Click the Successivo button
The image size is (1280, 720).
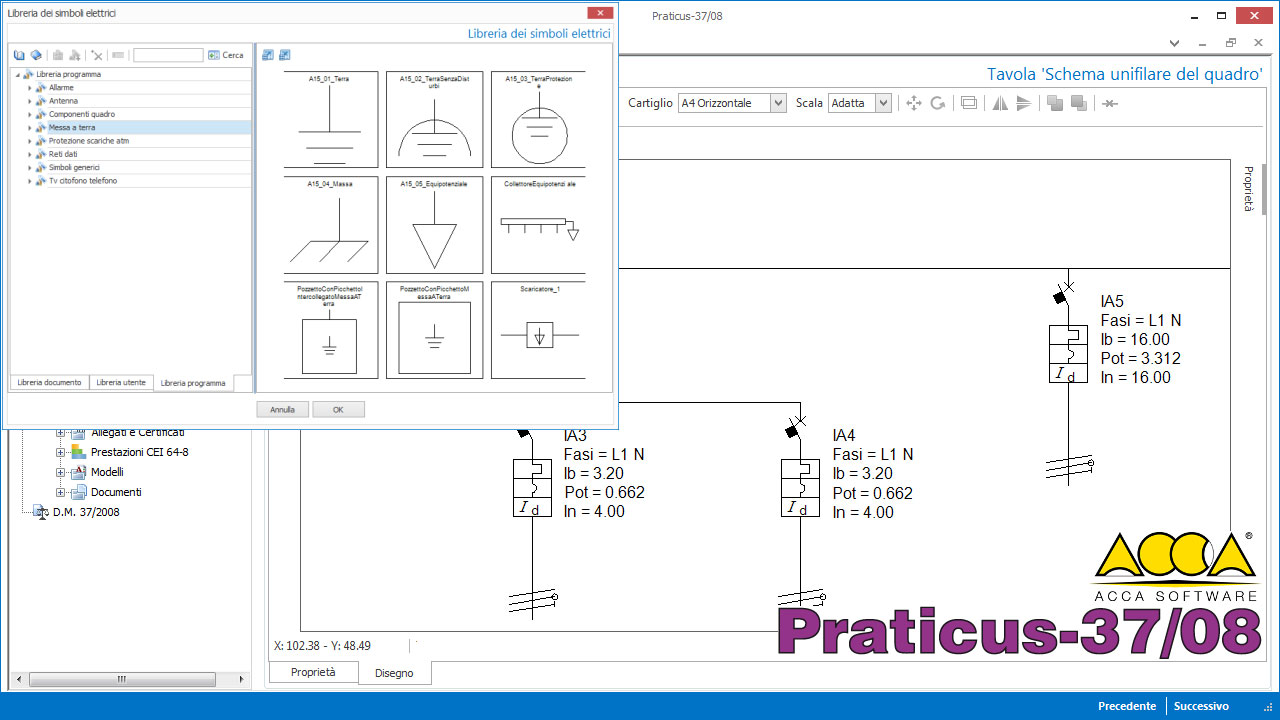[x=1201, y=706]
